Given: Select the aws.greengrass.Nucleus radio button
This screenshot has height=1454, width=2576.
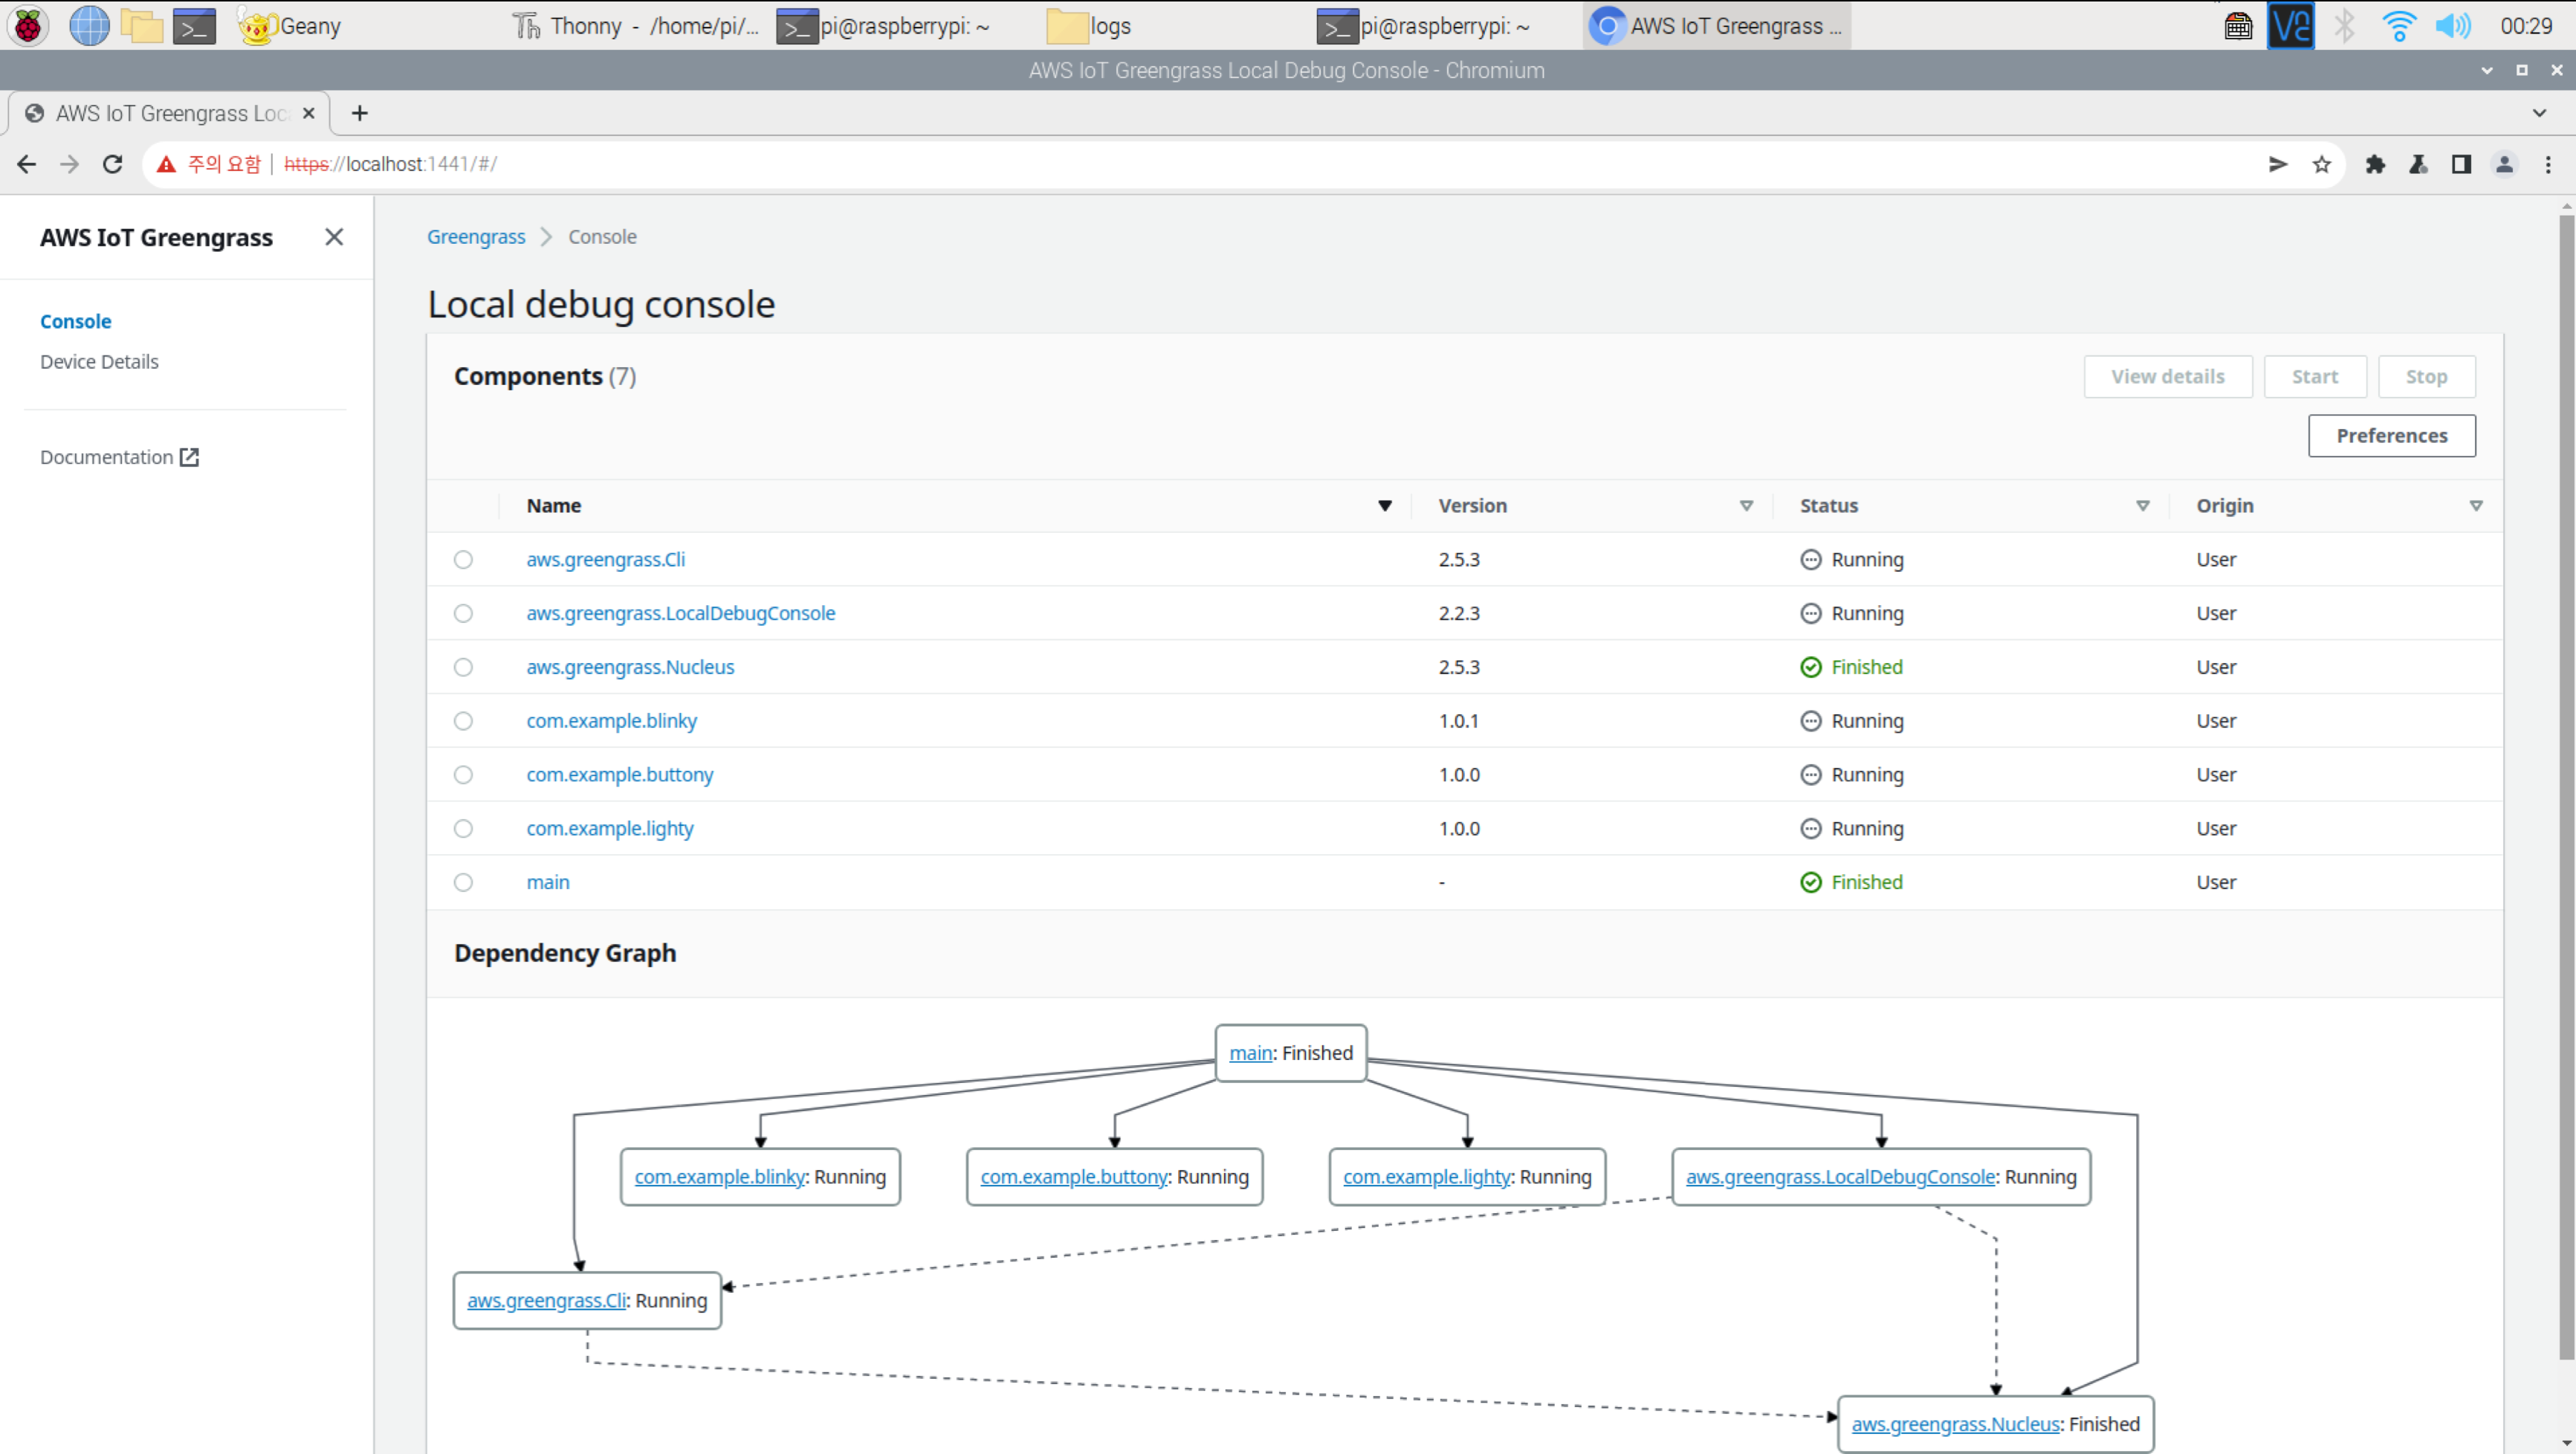Looking at the screenshot, I should pyautogui.click(x=463, y=667).
